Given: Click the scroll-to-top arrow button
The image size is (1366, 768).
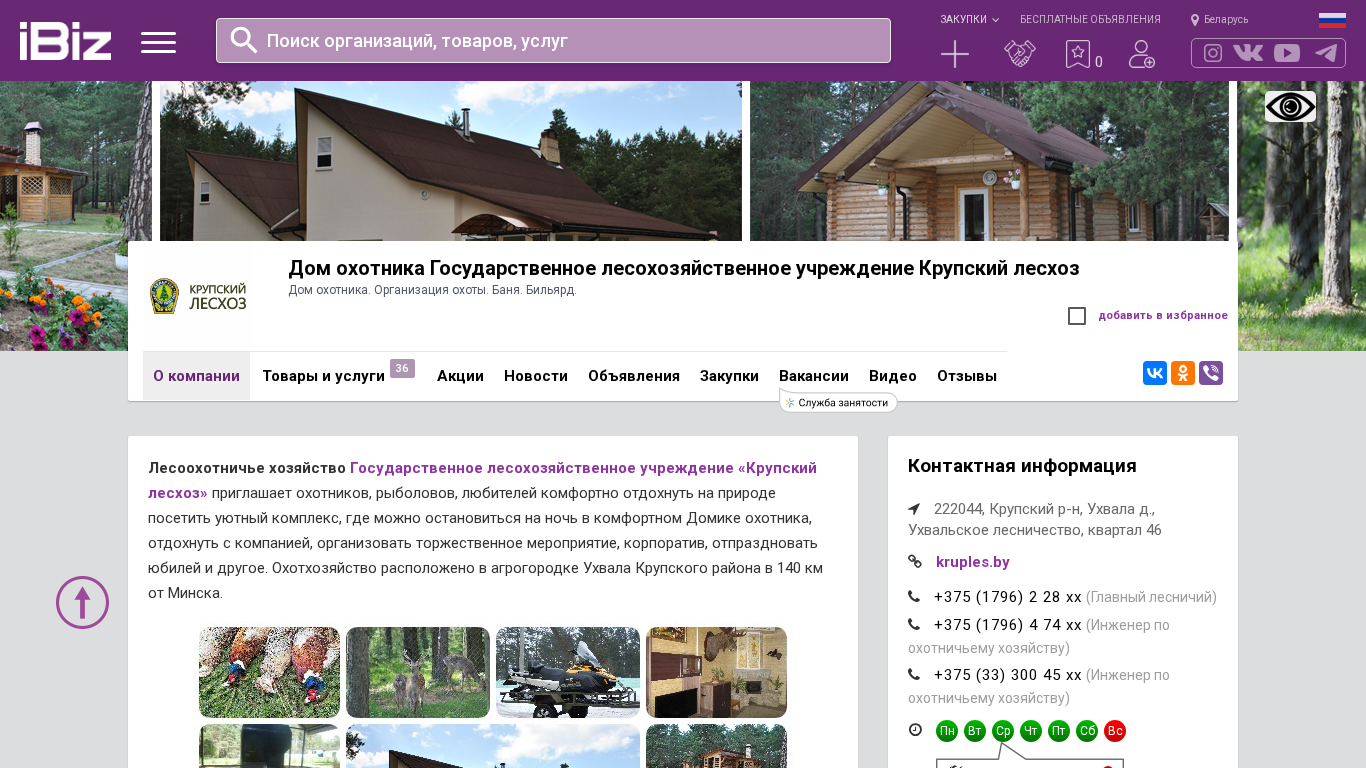Looking at the screenshot, I should click(82, 602).
